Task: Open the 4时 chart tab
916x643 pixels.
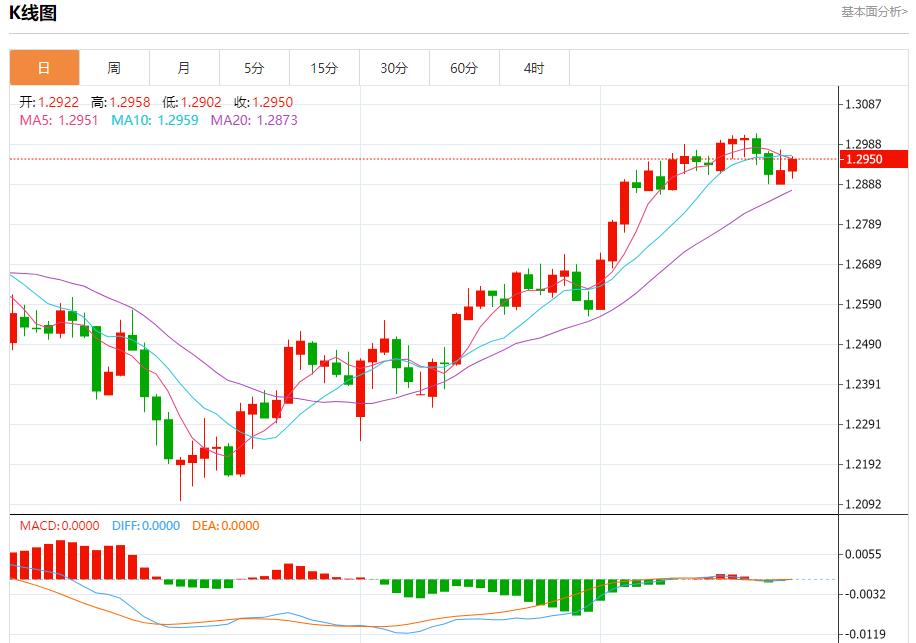Action: click(x=535, y=68)
